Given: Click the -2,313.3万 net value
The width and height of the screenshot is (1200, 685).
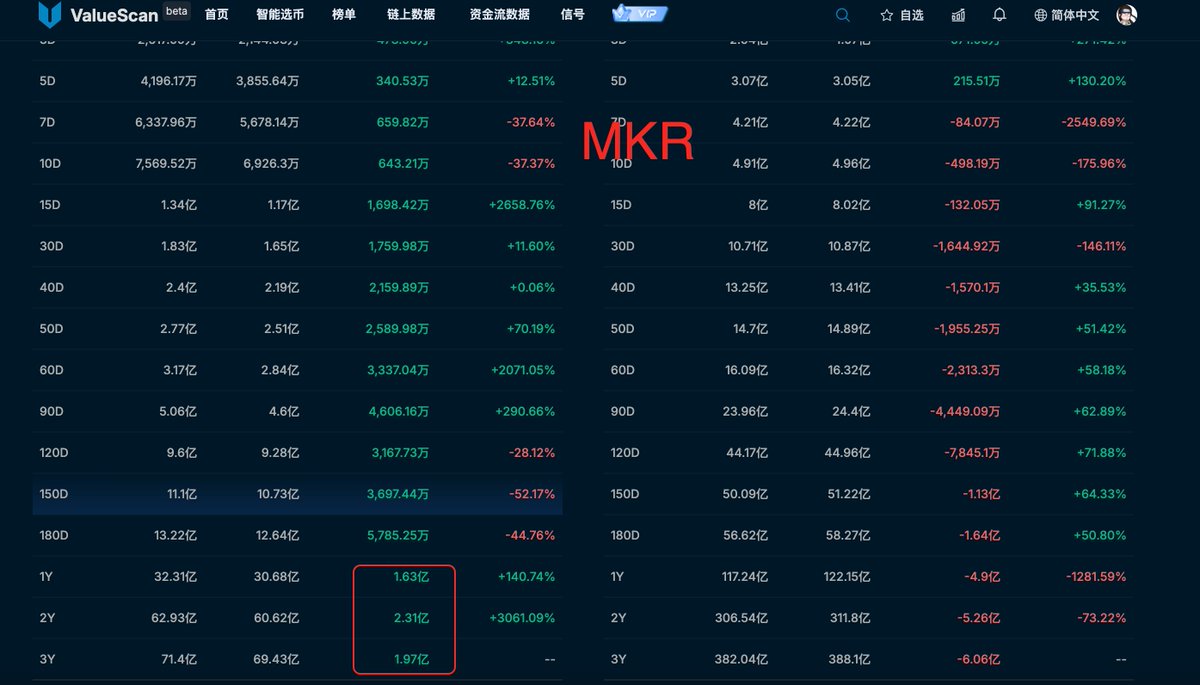Looking at the screenshot, I should pos(970,370).
